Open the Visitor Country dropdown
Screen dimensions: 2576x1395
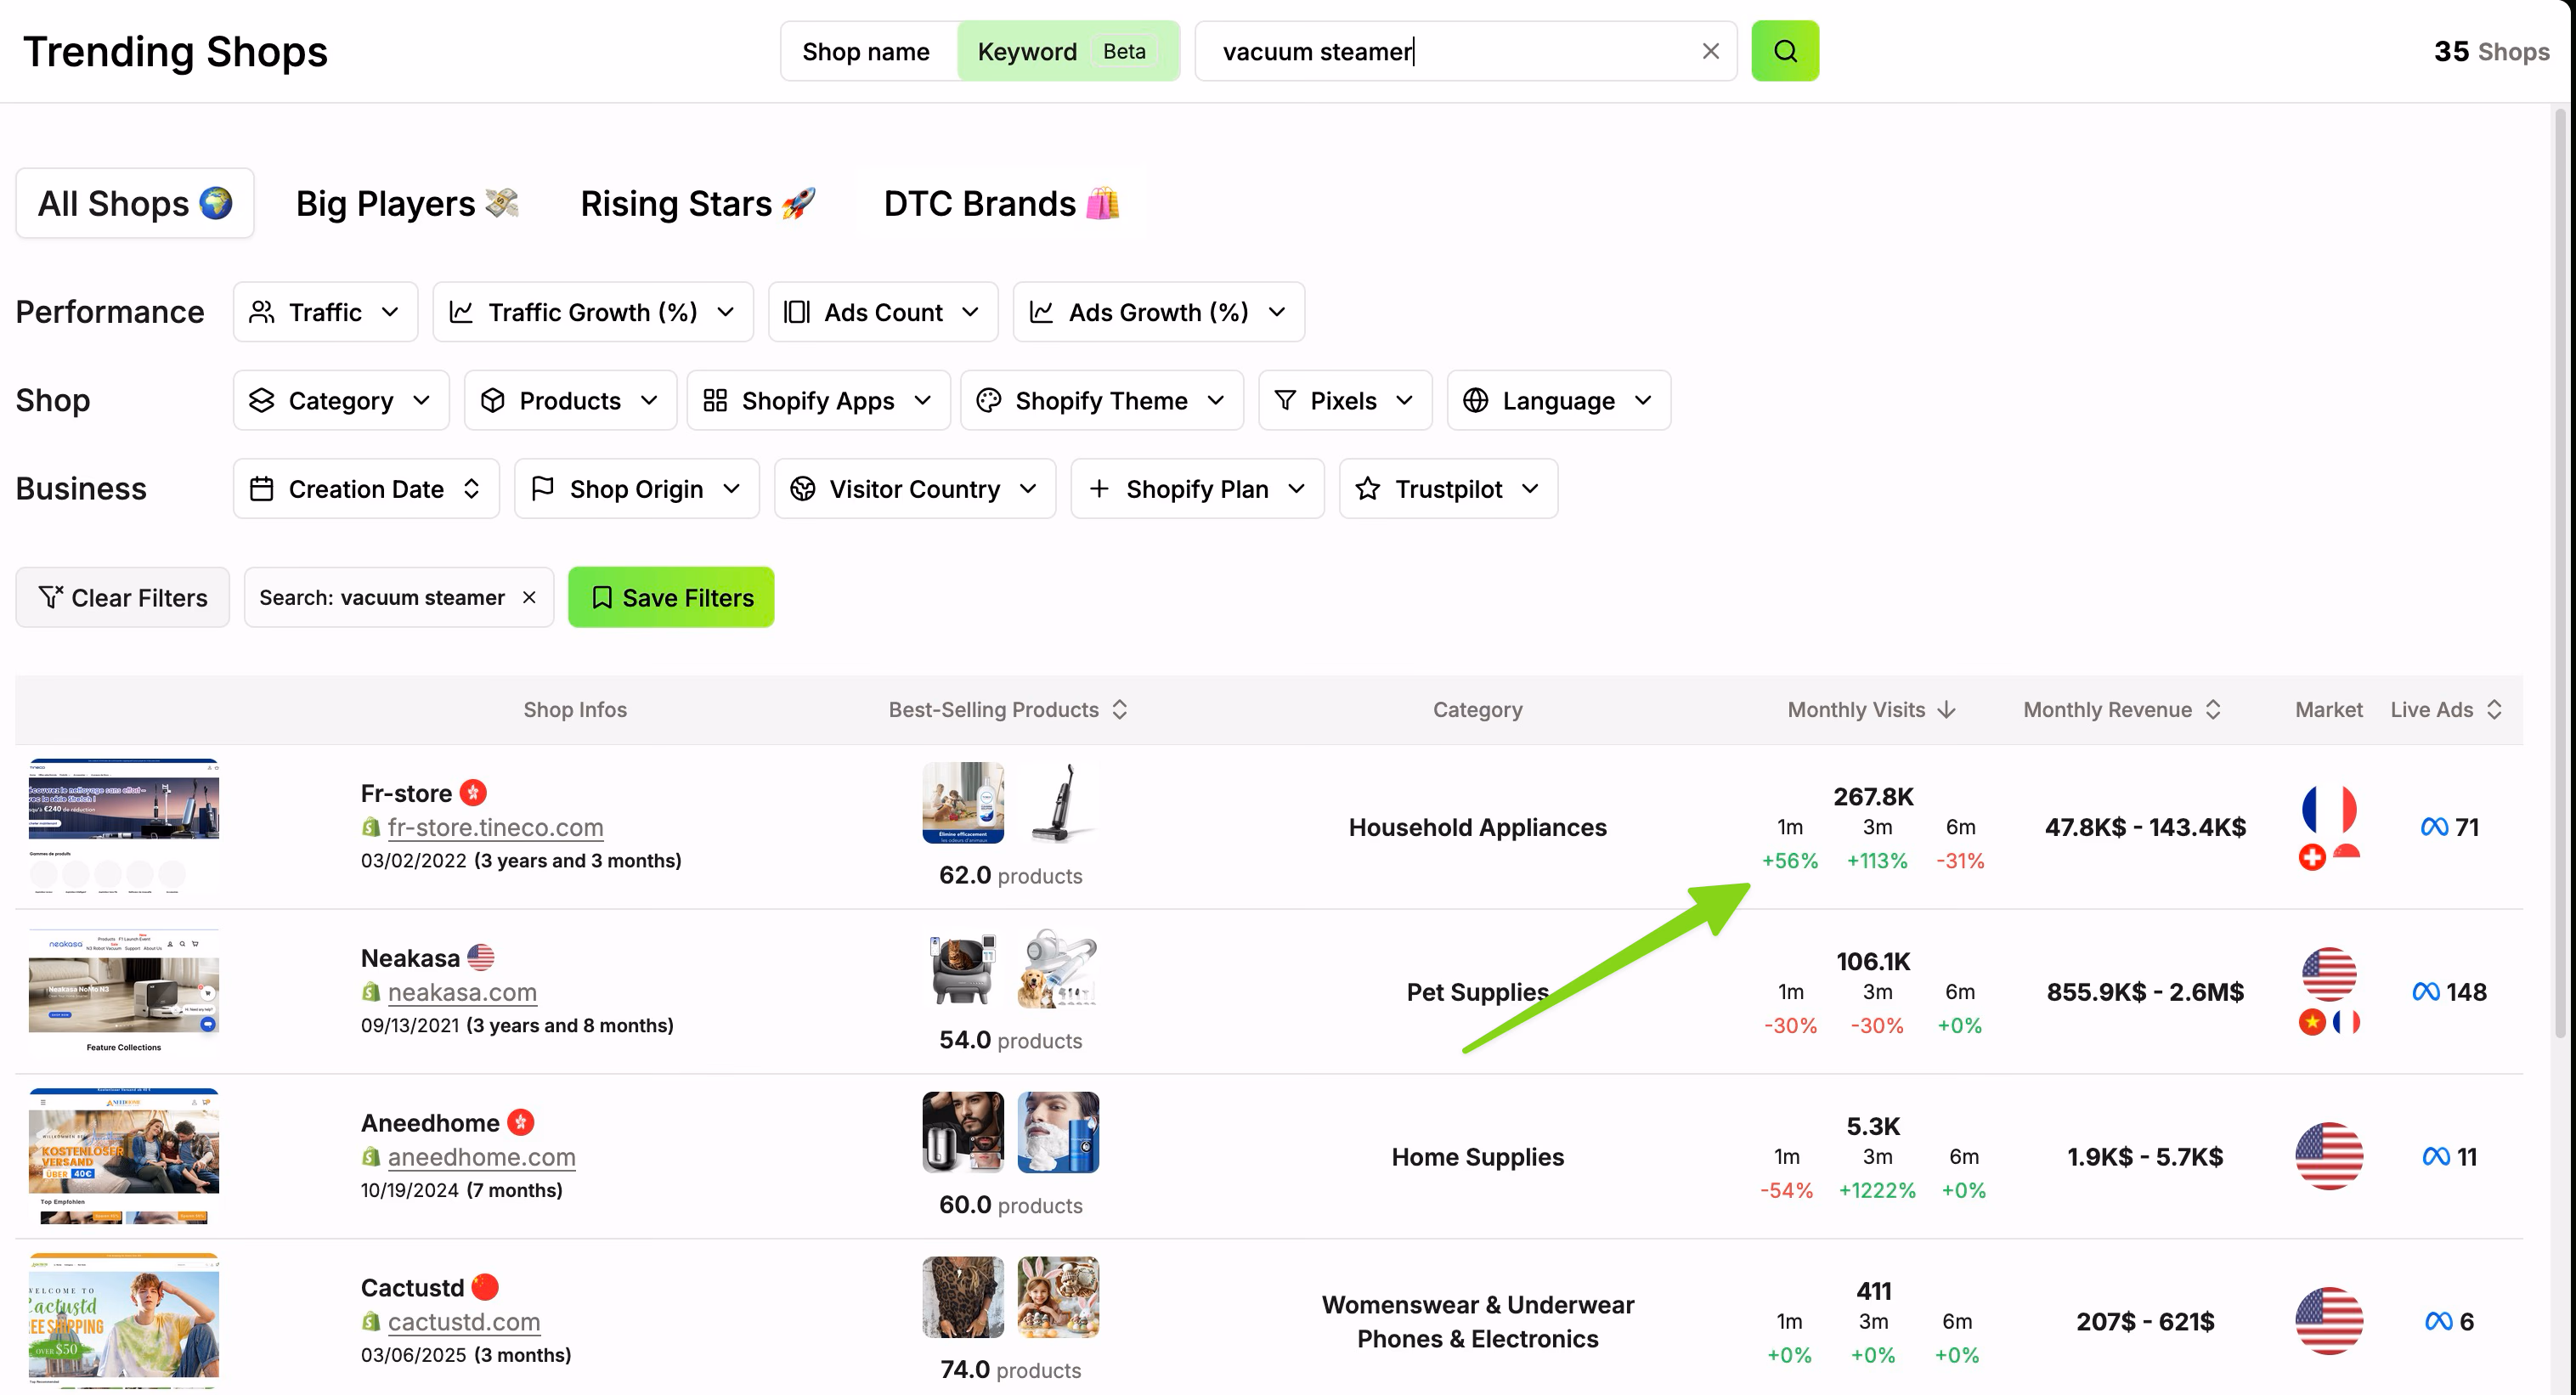[x=915, y=489]
